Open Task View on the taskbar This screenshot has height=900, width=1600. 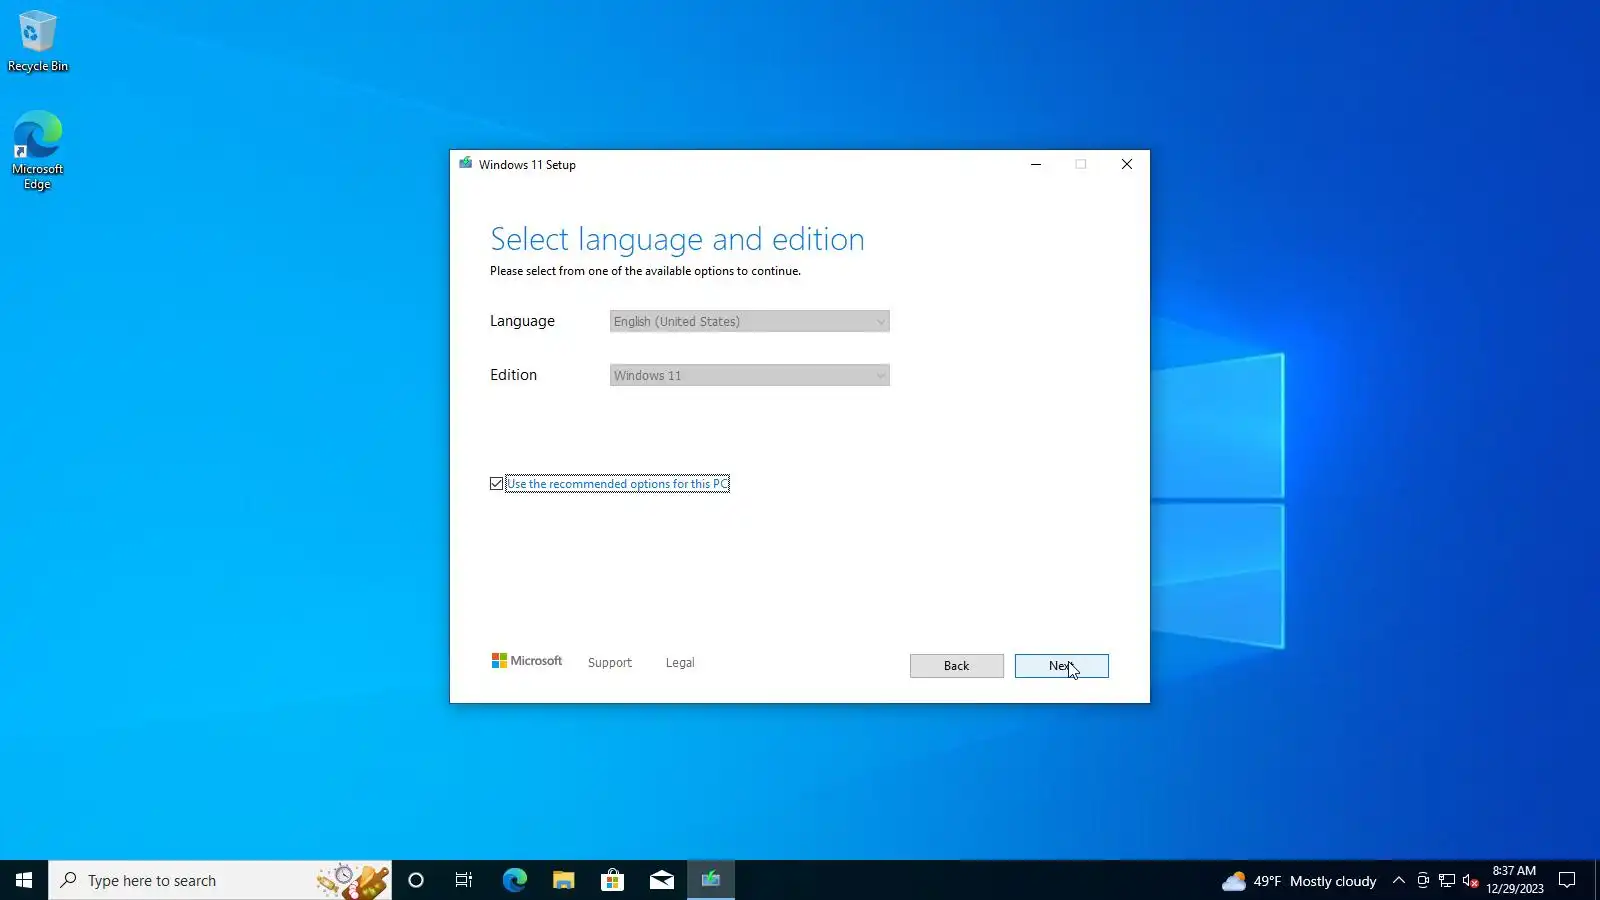coord(464,880)
